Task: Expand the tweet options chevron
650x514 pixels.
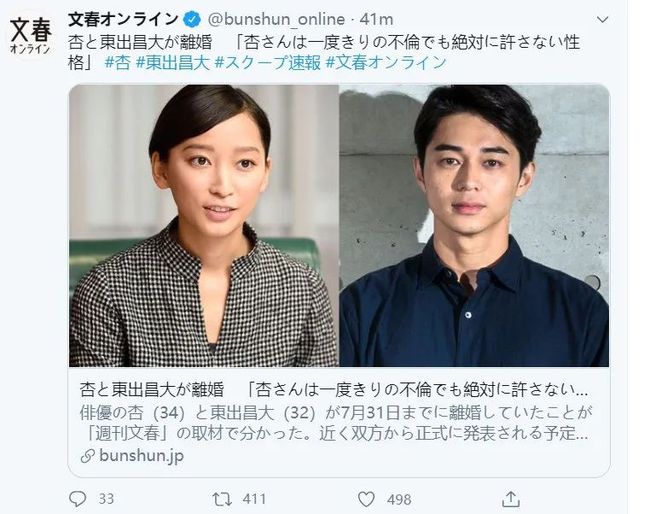Action: (x=602, y=19)
